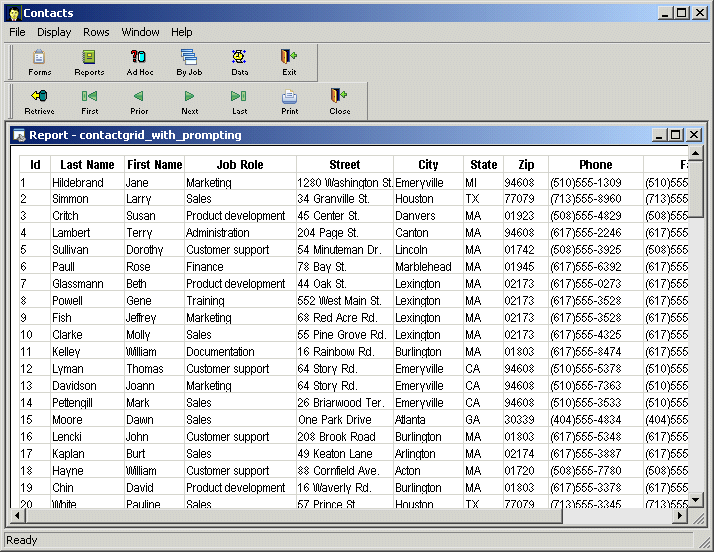Open the Rows menu
Image resolution: width=714 pixels, height=552 pixels.
pos(96,32)
